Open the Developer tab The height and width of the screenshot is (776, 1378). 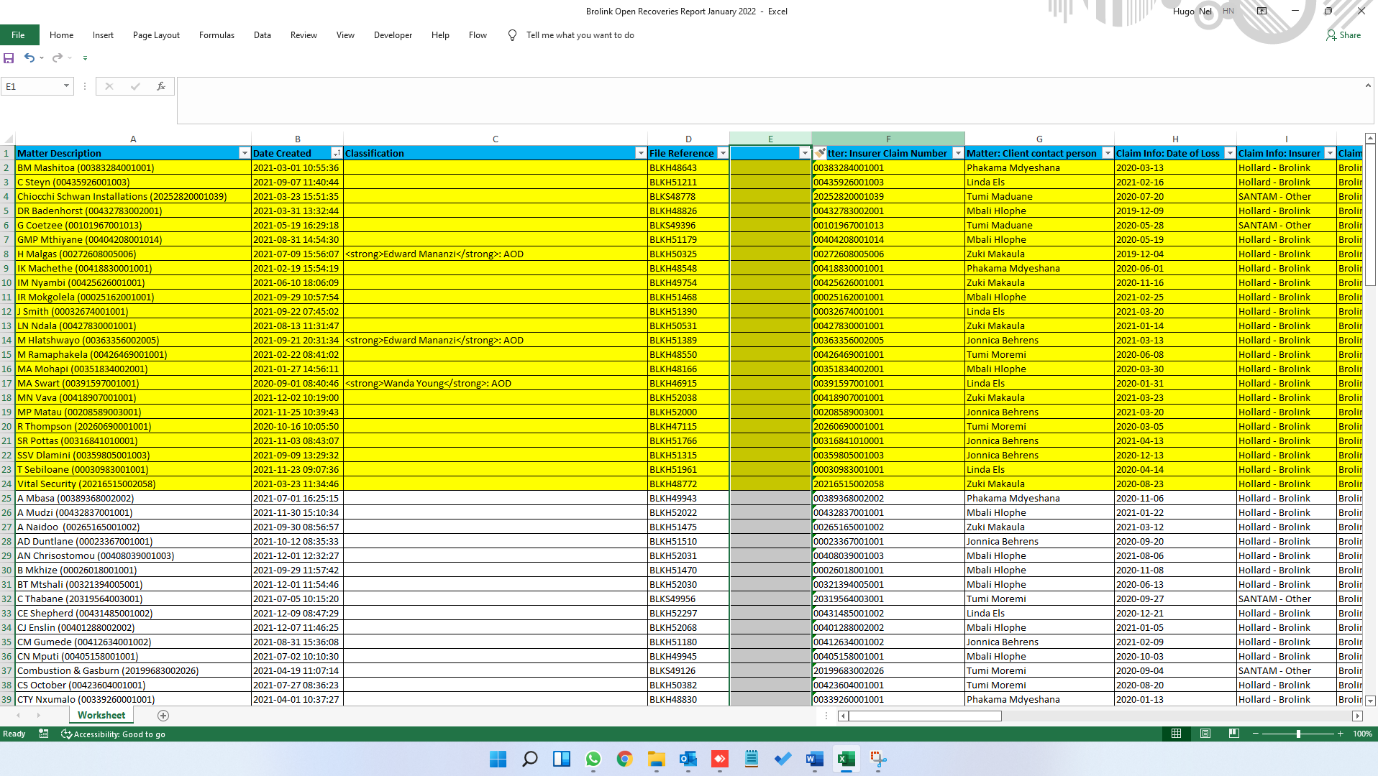(x=393, y=35)
